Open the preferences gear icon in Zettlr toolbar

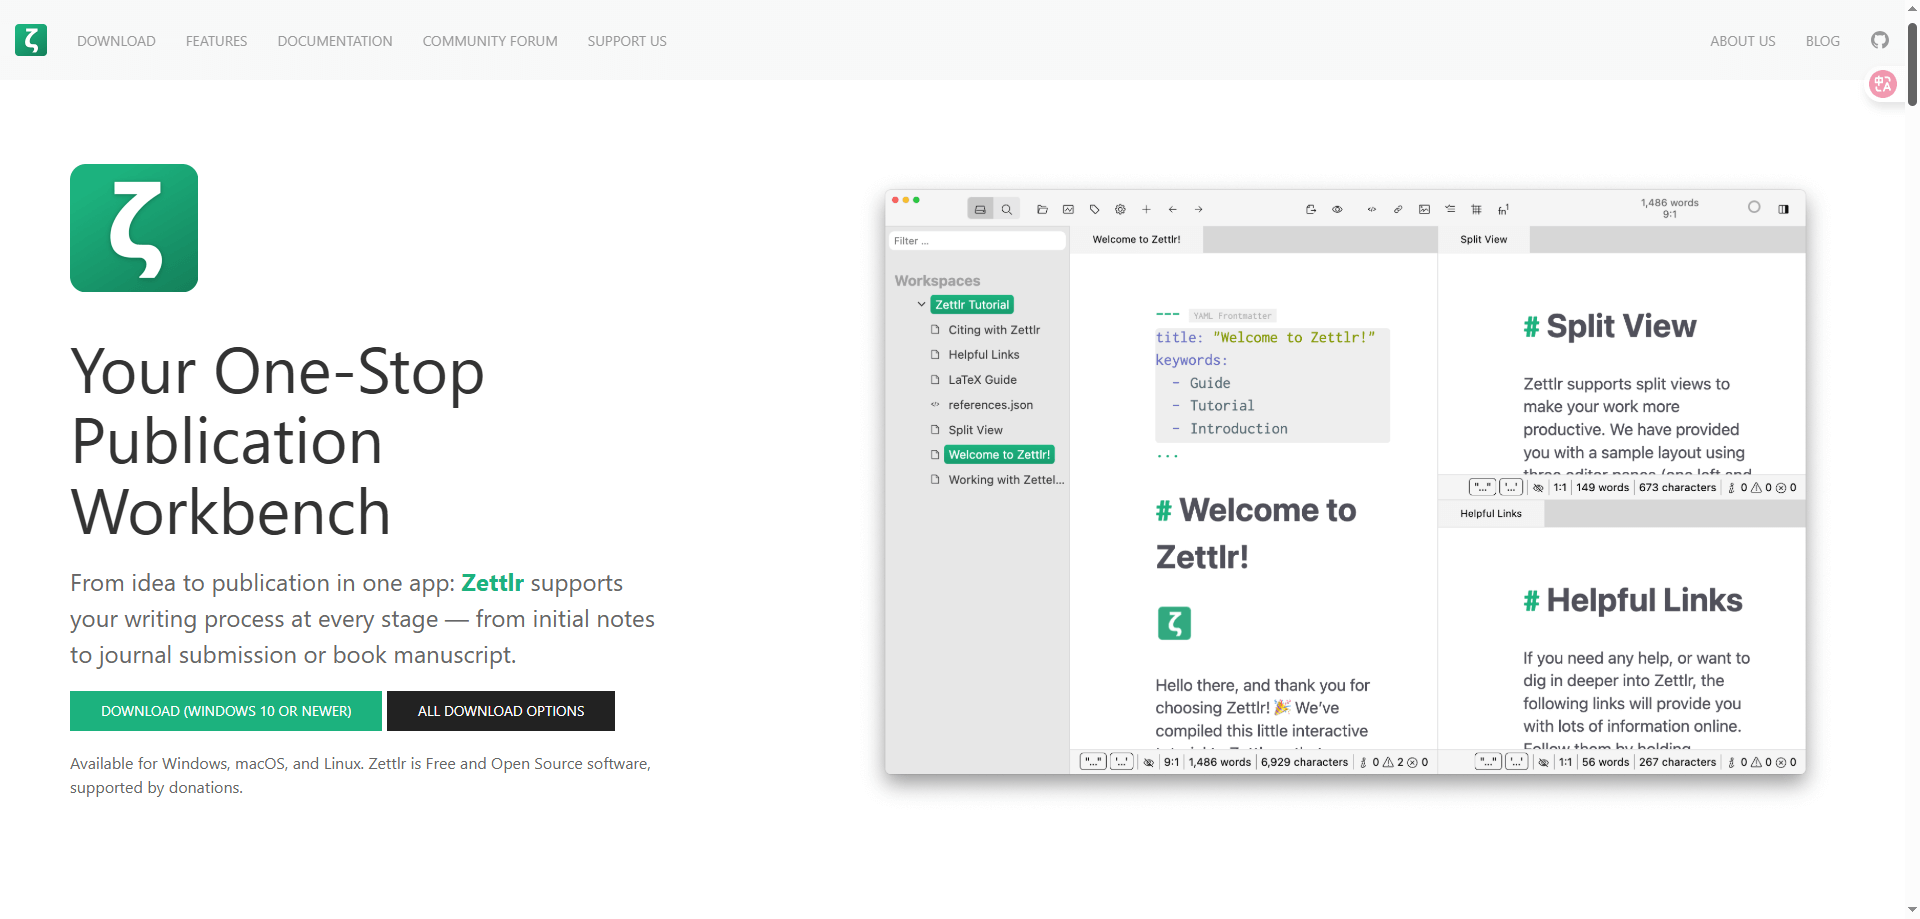(x=1120, y=209)
